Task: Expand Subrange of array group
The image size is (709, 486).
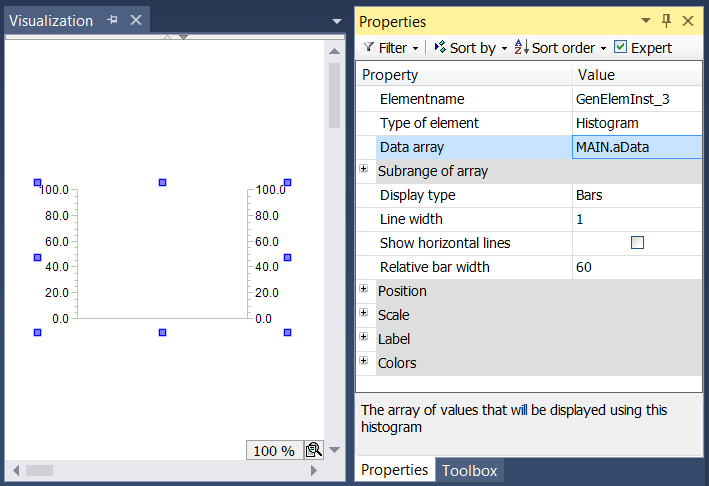Action: coord(364,169)
